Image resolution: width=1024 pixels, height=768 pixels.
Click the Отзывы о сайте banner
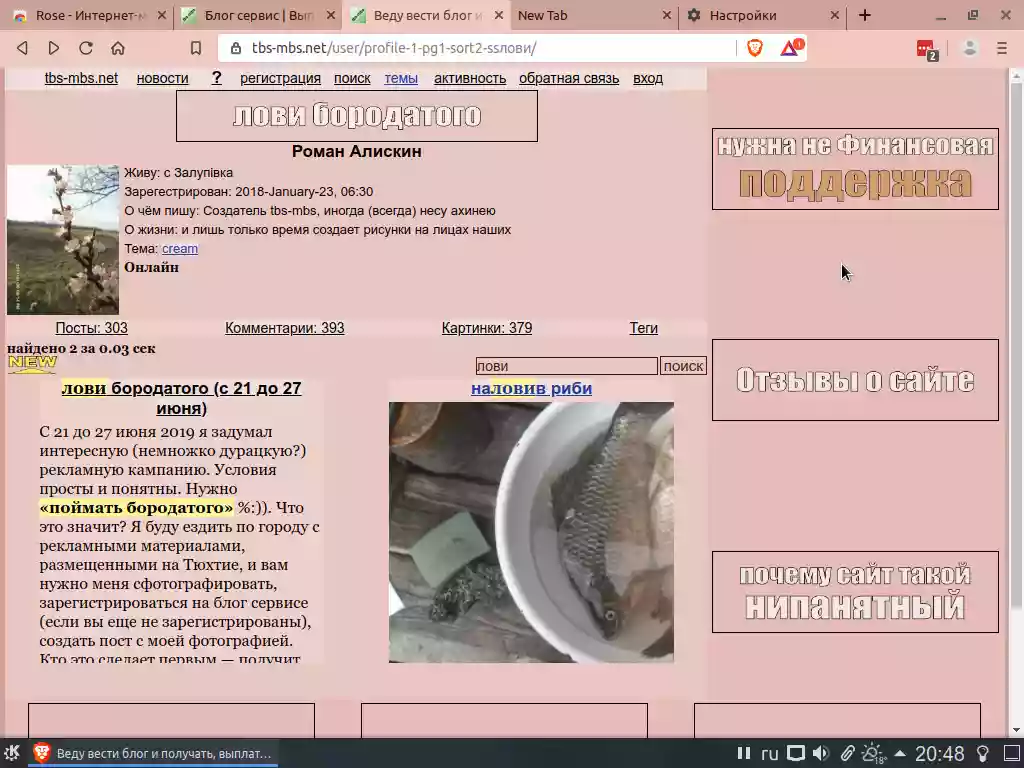[855, 380]
